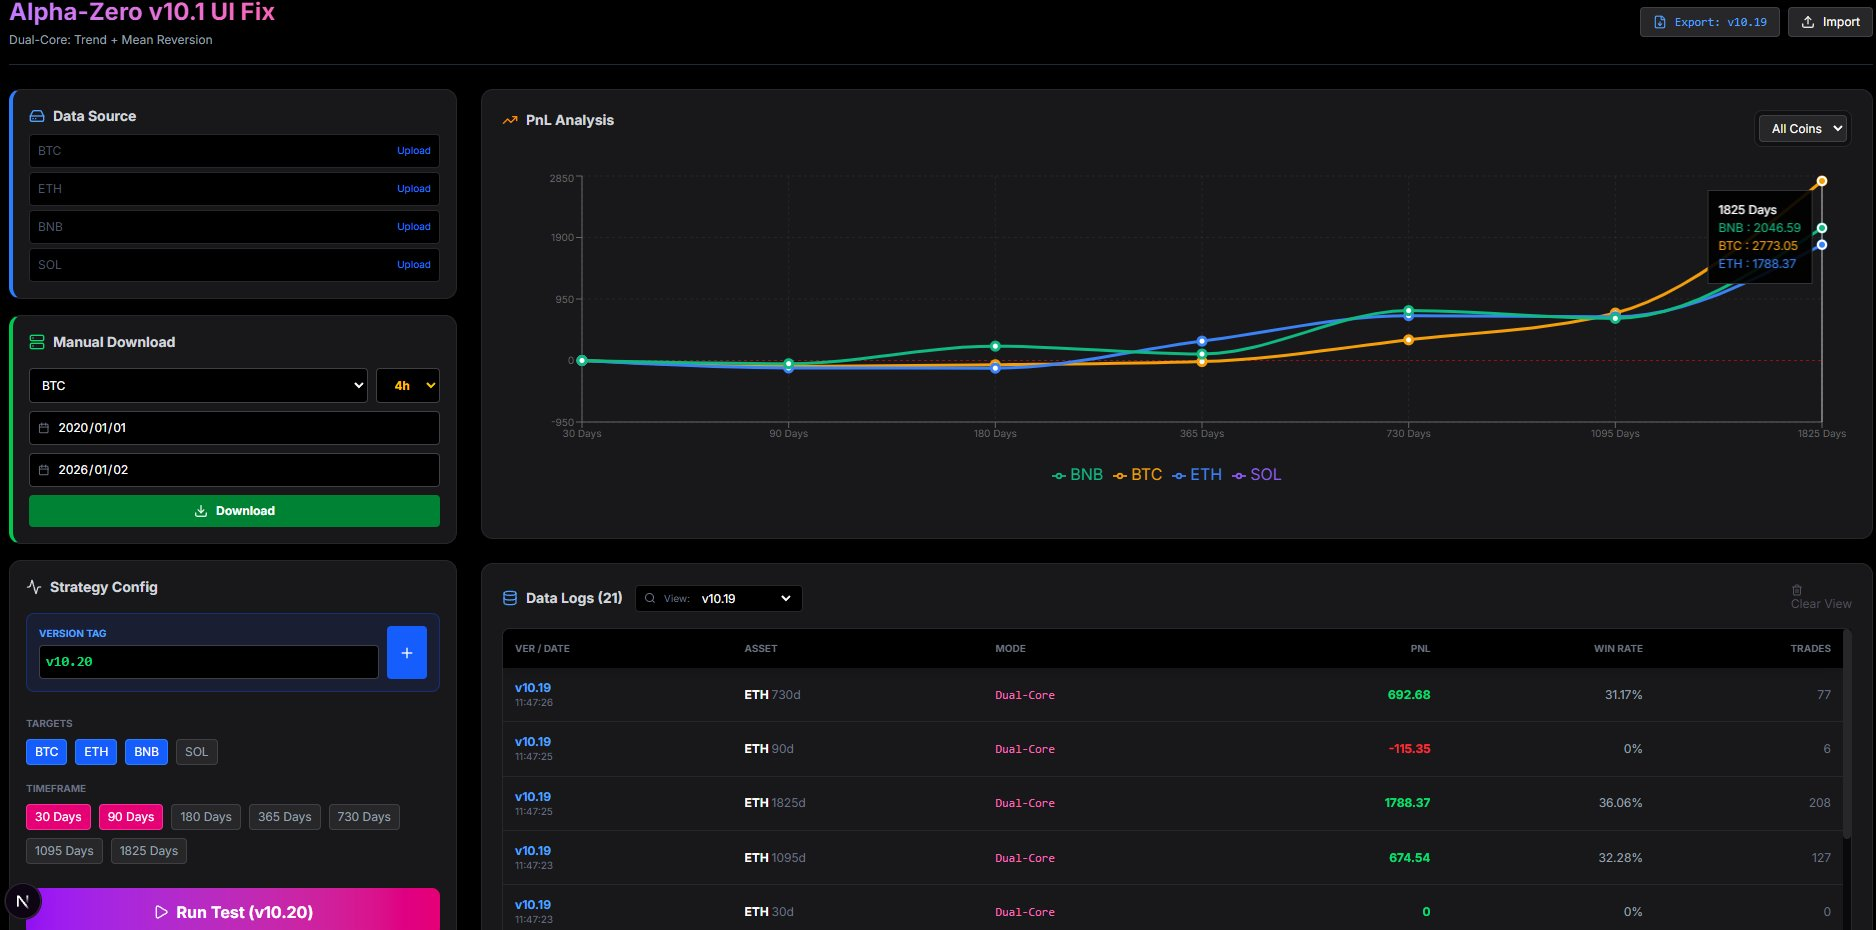
Task: Click the plus icon beside version tag
Action: click(406, 653)
